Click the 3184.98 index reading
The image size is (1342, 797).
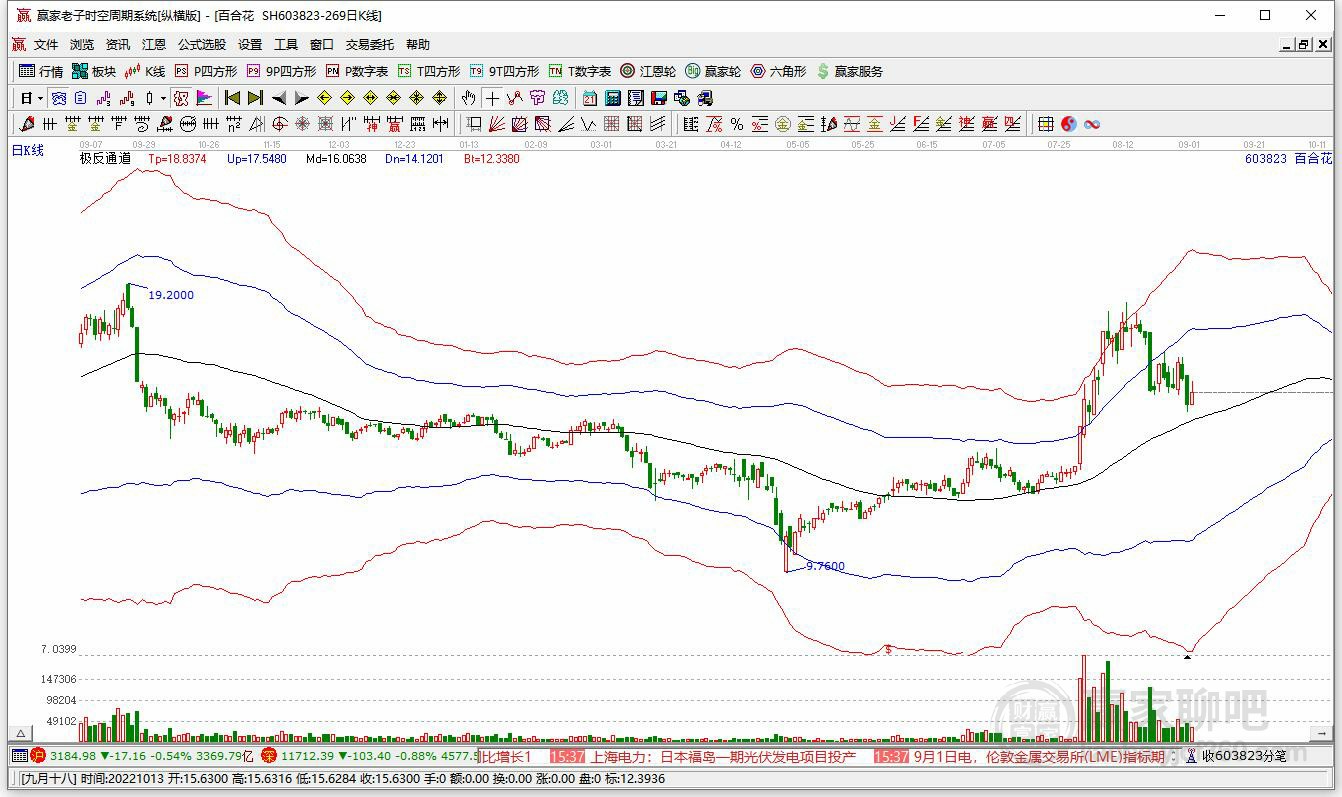click(x=73, y=756)
